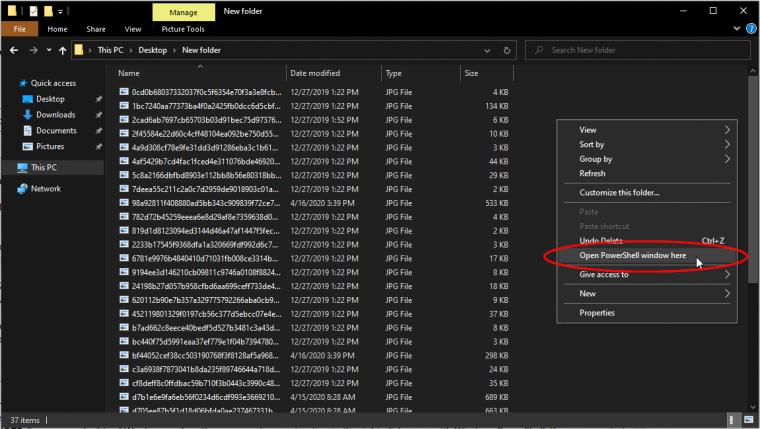Viewport: 760px width, 429px height.
Task: Open the View submenu in context menu
Action: 647,130
